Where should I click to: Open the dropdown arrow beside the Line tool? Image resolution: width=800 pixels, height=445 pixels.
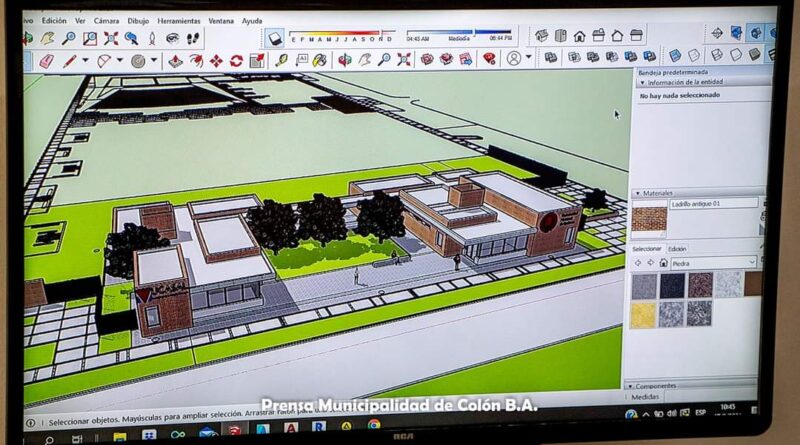(x=85, y=61)
